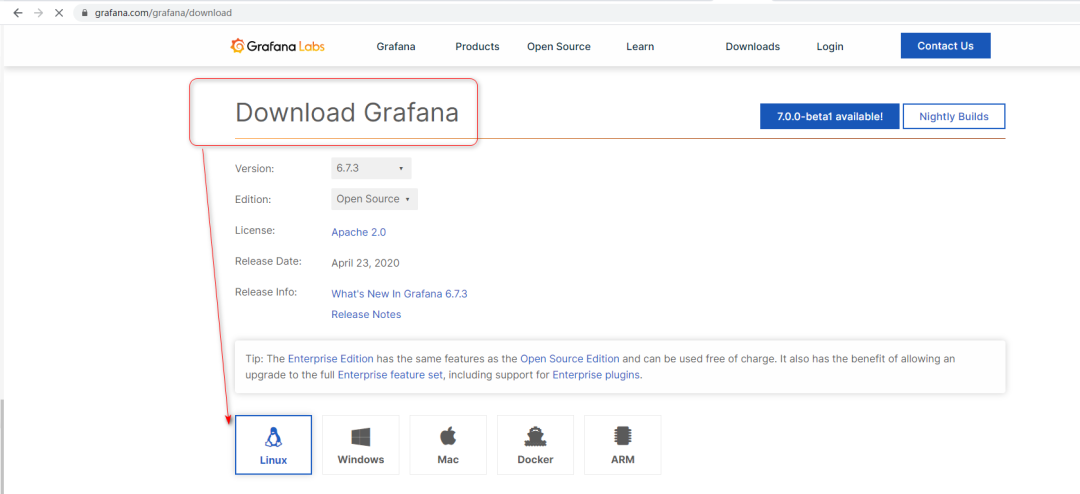Click the 7.0.0-beta1 available! button
The height and width of the screenshot is (494, 1080).
coord(830,116)
